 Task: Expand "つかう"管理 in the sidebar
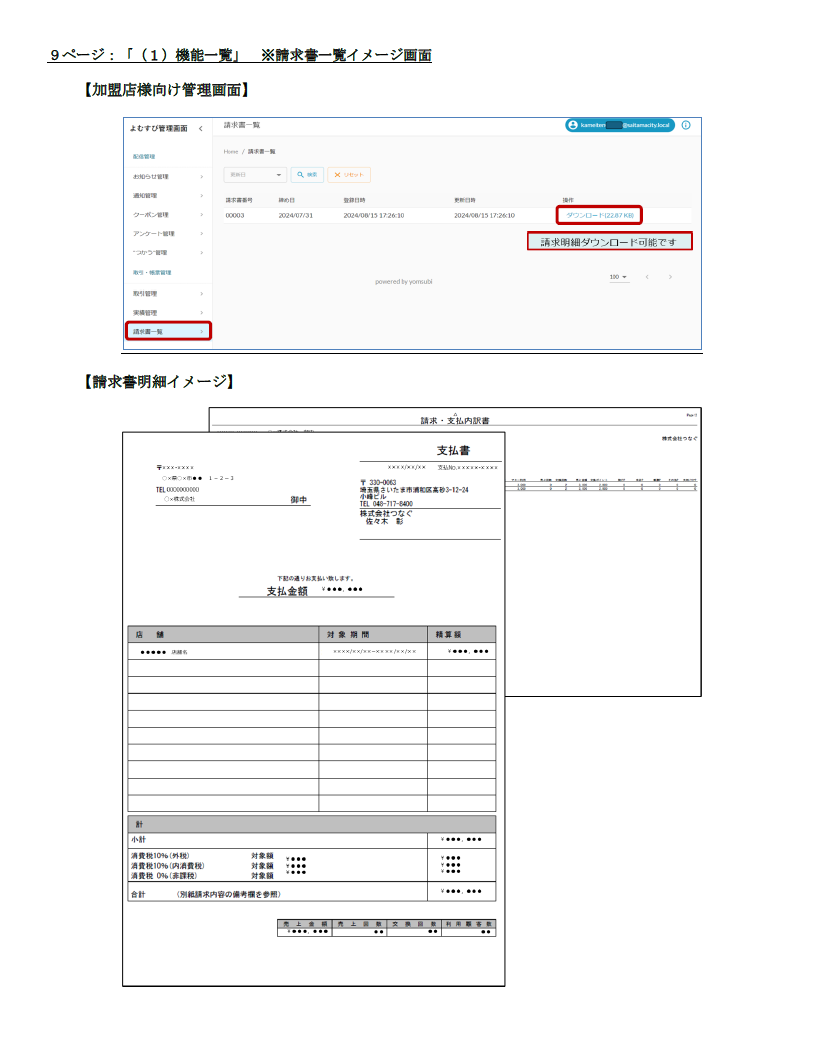(168, 252)
